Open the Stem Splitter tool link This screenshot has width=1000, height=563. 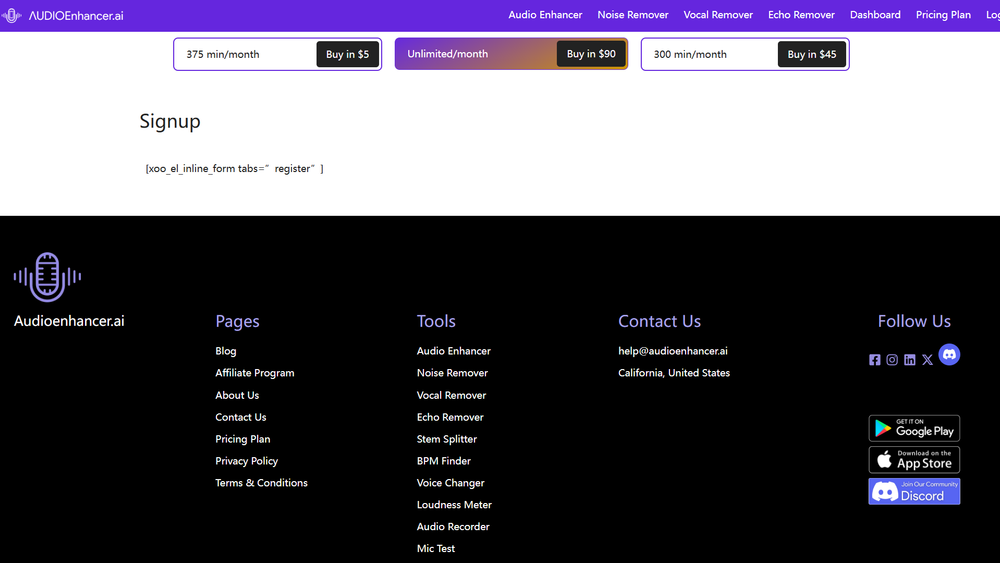[446, 439]
